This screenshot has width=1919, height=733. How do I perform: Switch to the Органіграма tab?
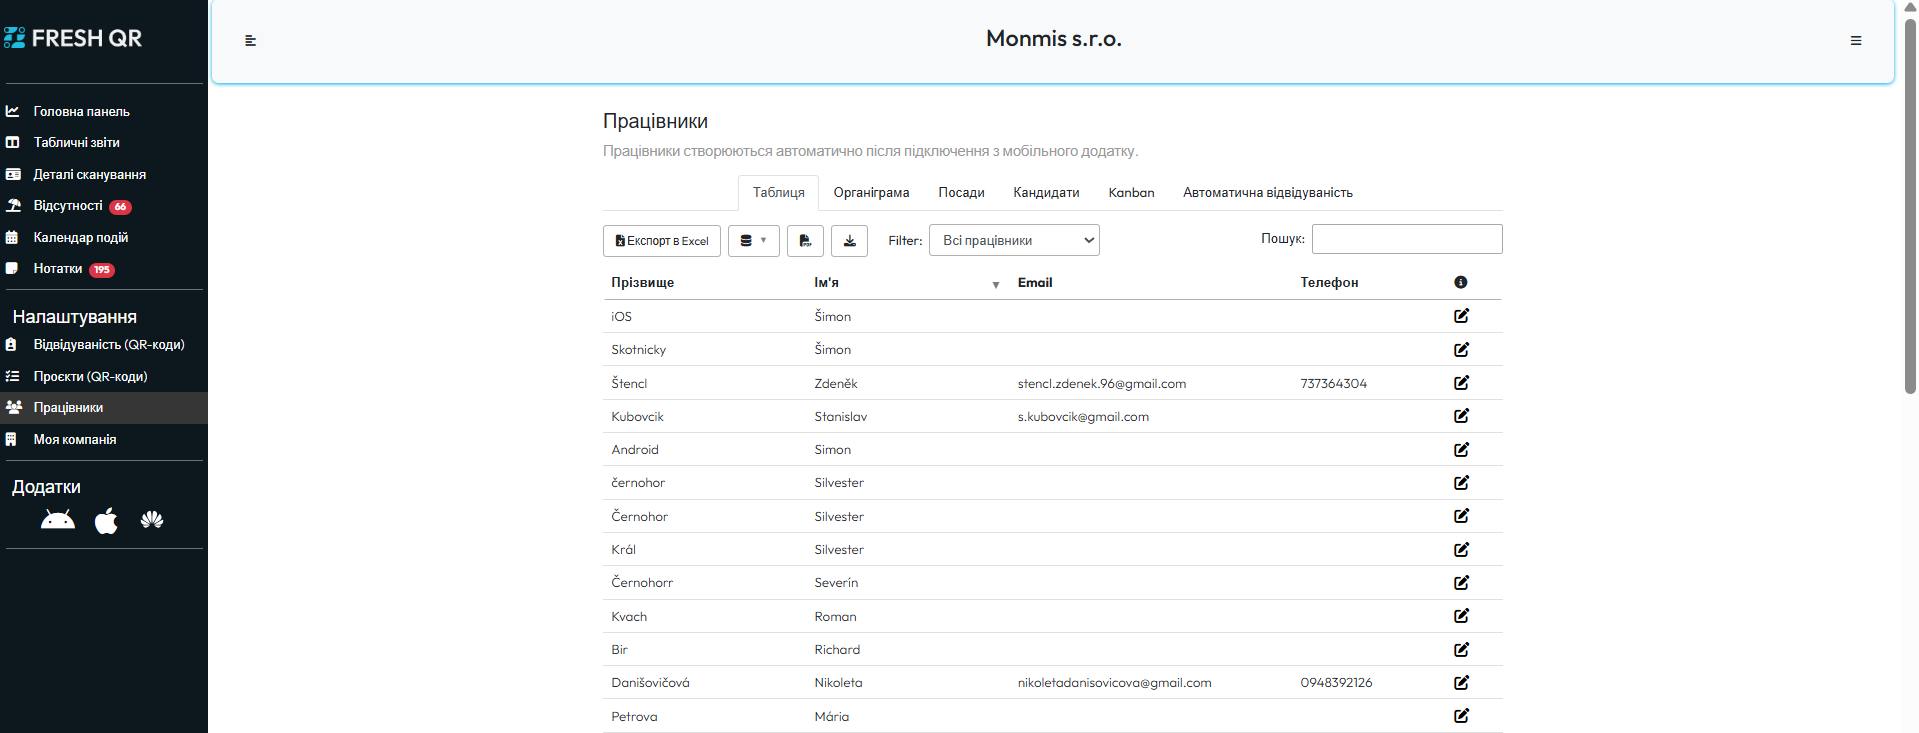(871, 193)
